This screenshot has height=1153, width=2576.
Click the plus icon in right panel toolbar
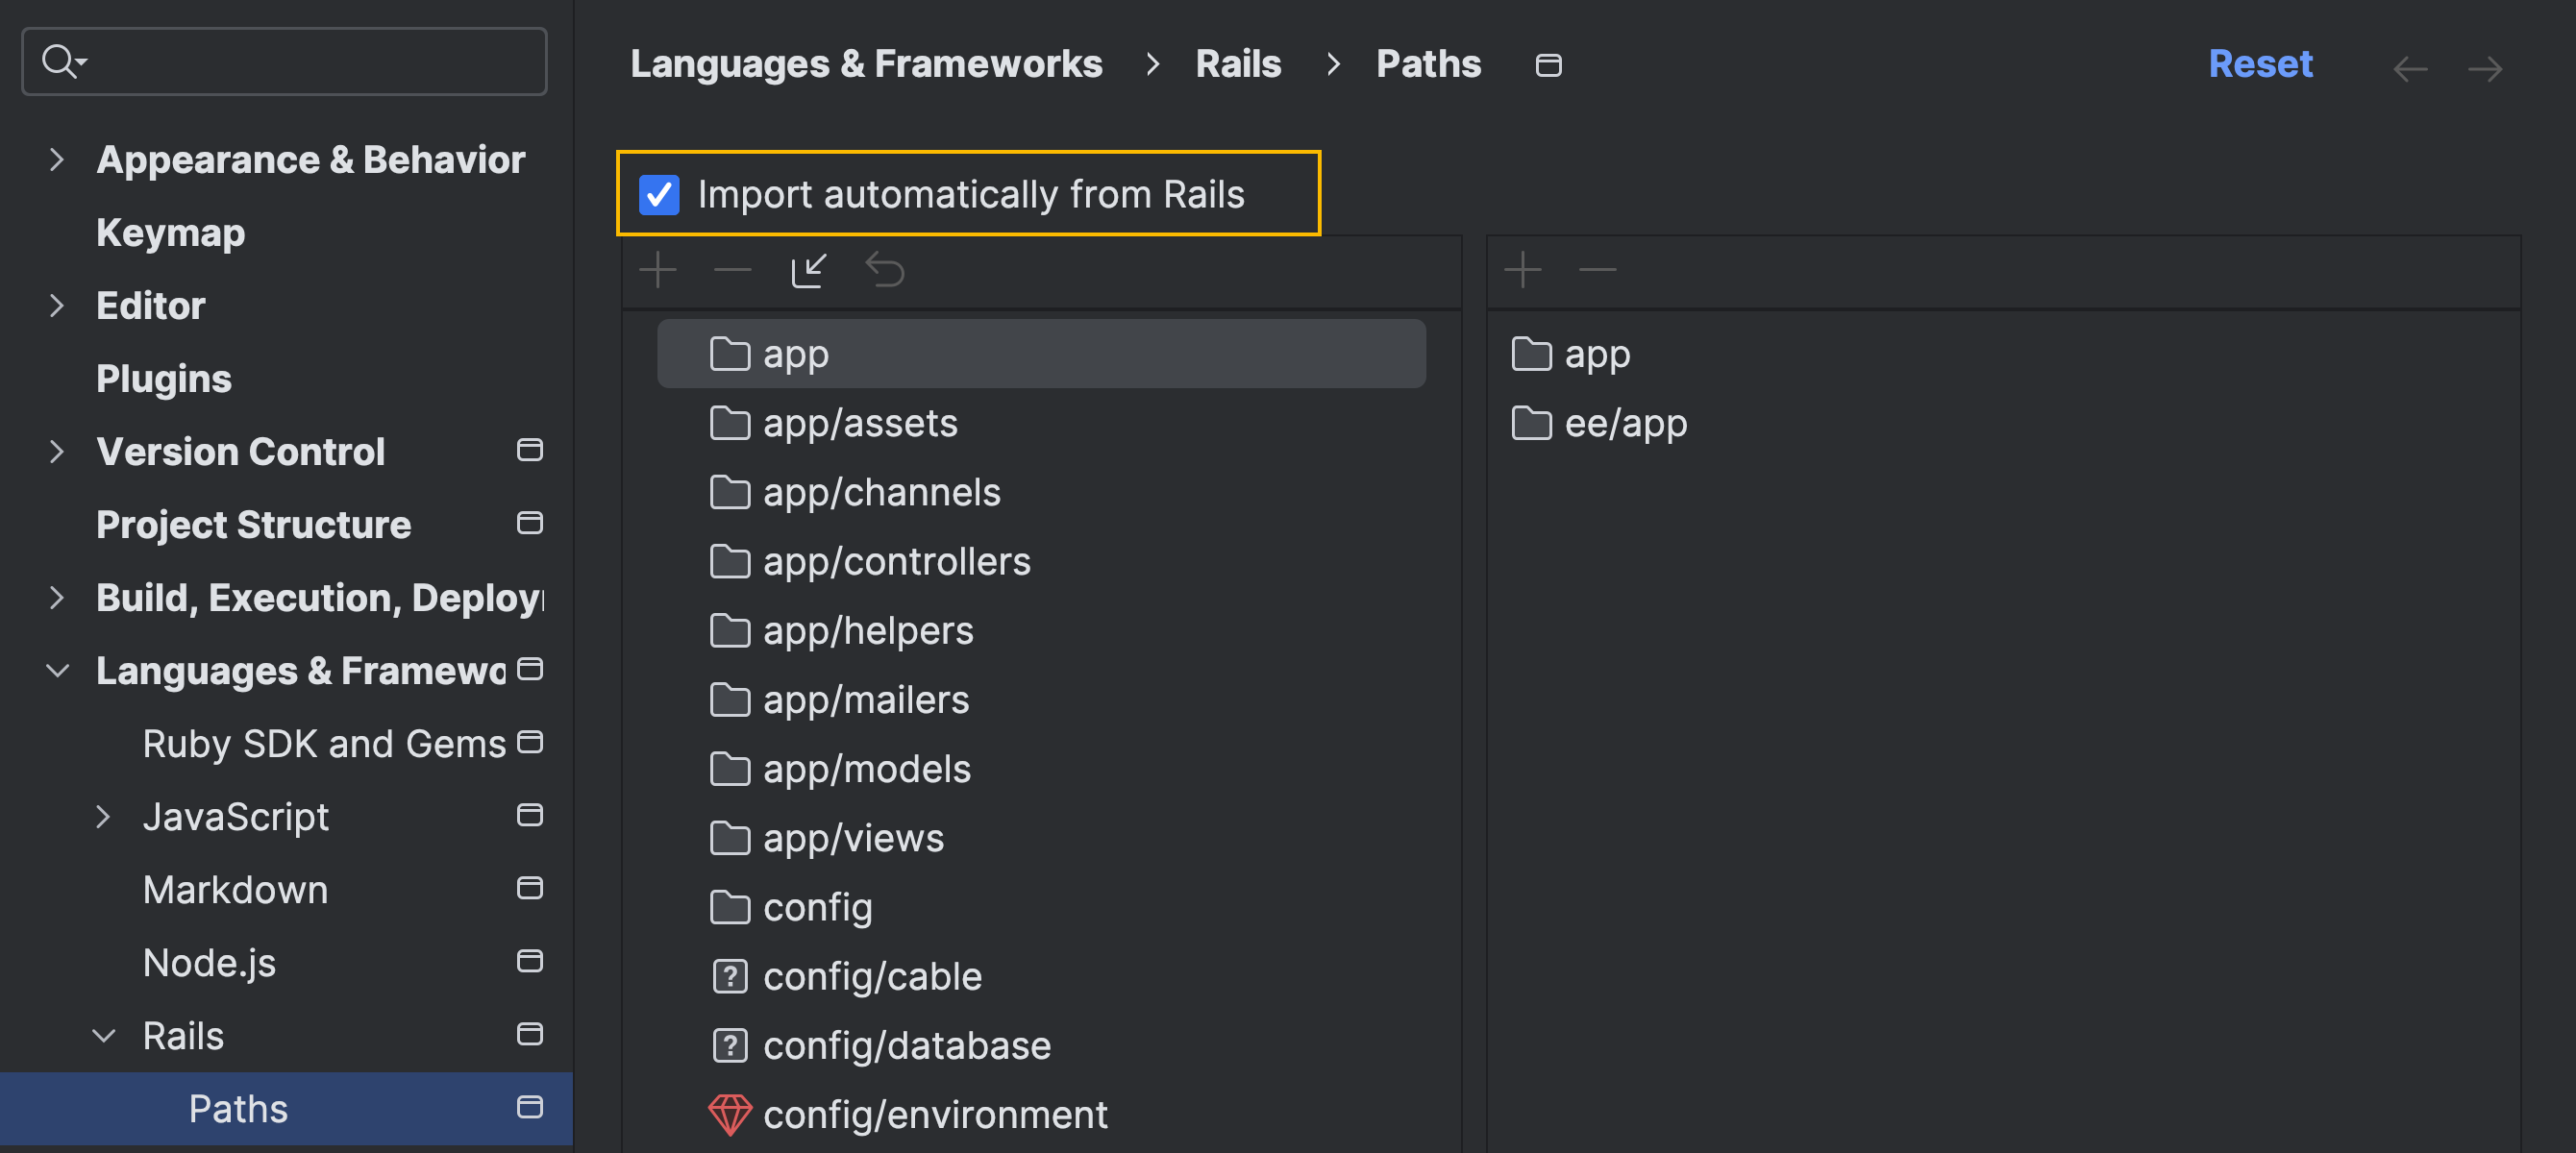[x=1522, y=270]
